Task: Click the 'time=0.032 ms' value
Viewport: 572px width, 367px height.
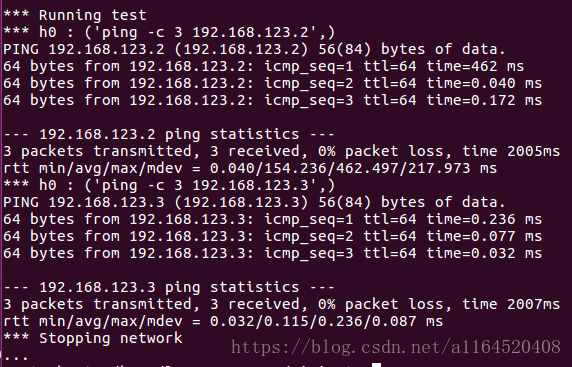Action: [x=484, y=253]
